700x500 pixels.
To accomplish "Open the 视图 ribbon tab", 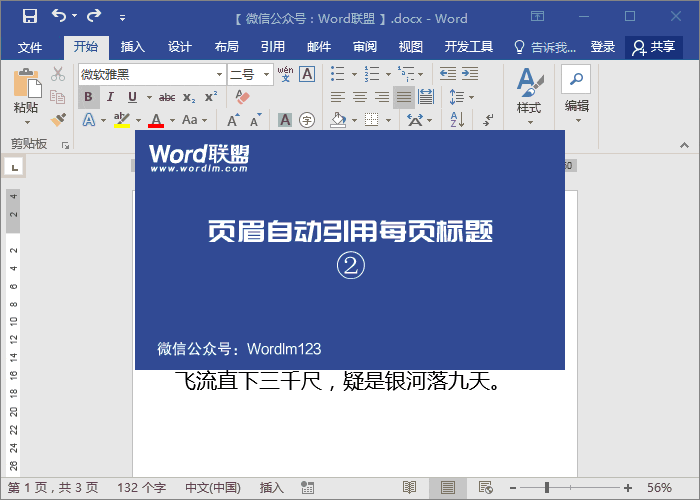I will [x=410, y=46].
